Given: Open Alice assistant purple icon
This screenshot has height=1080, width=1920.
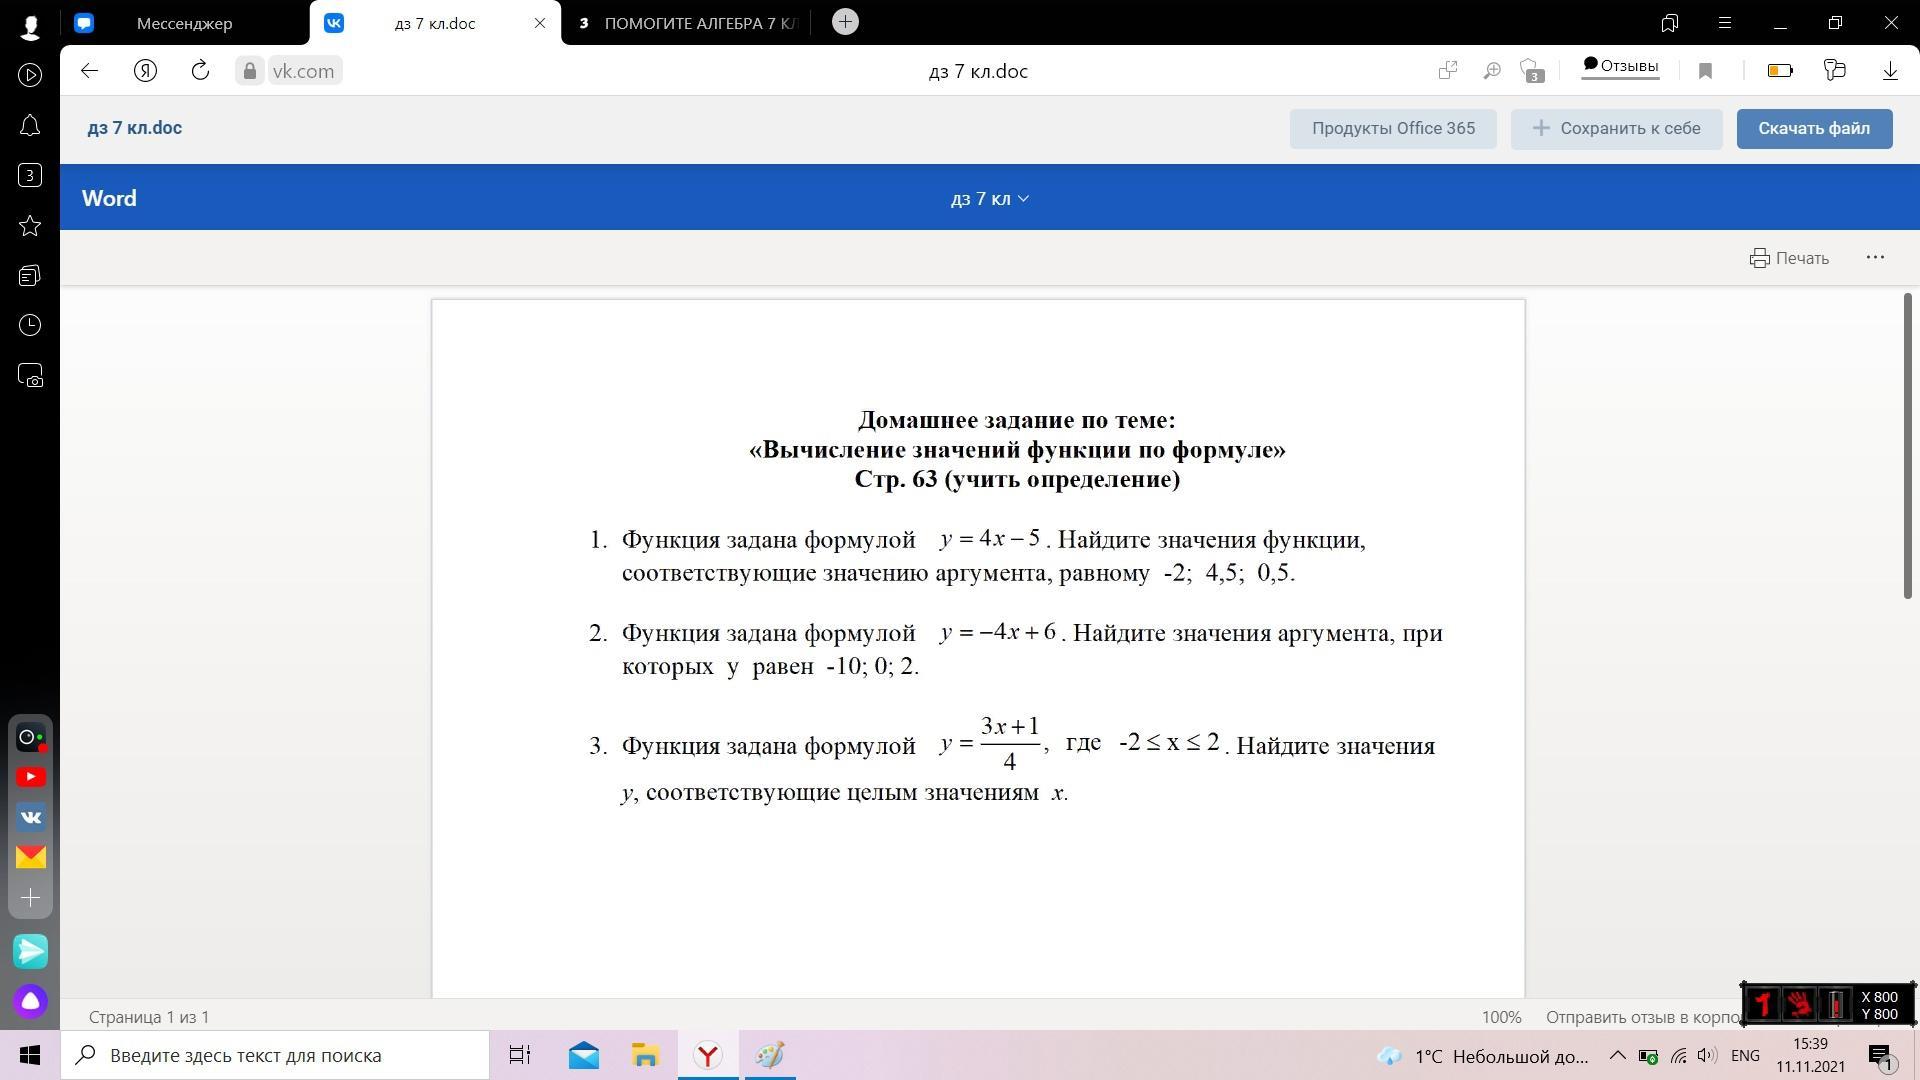Looking at the screenshot, I should (x=30, y=1001).
